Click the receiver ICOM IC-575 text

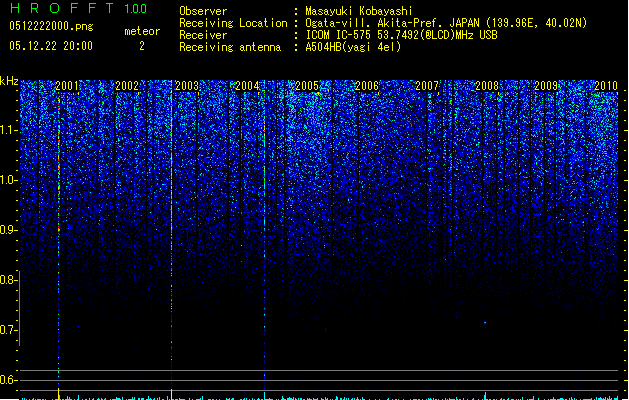tap(402, 35)
